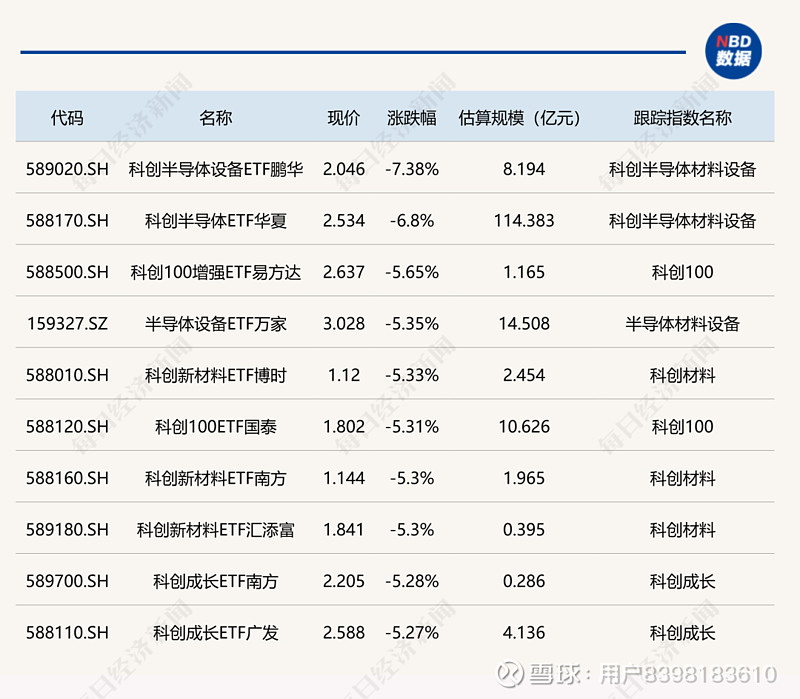
Task: Click the 跟踪指数名称 column header
Action: (x=682, y=118)
